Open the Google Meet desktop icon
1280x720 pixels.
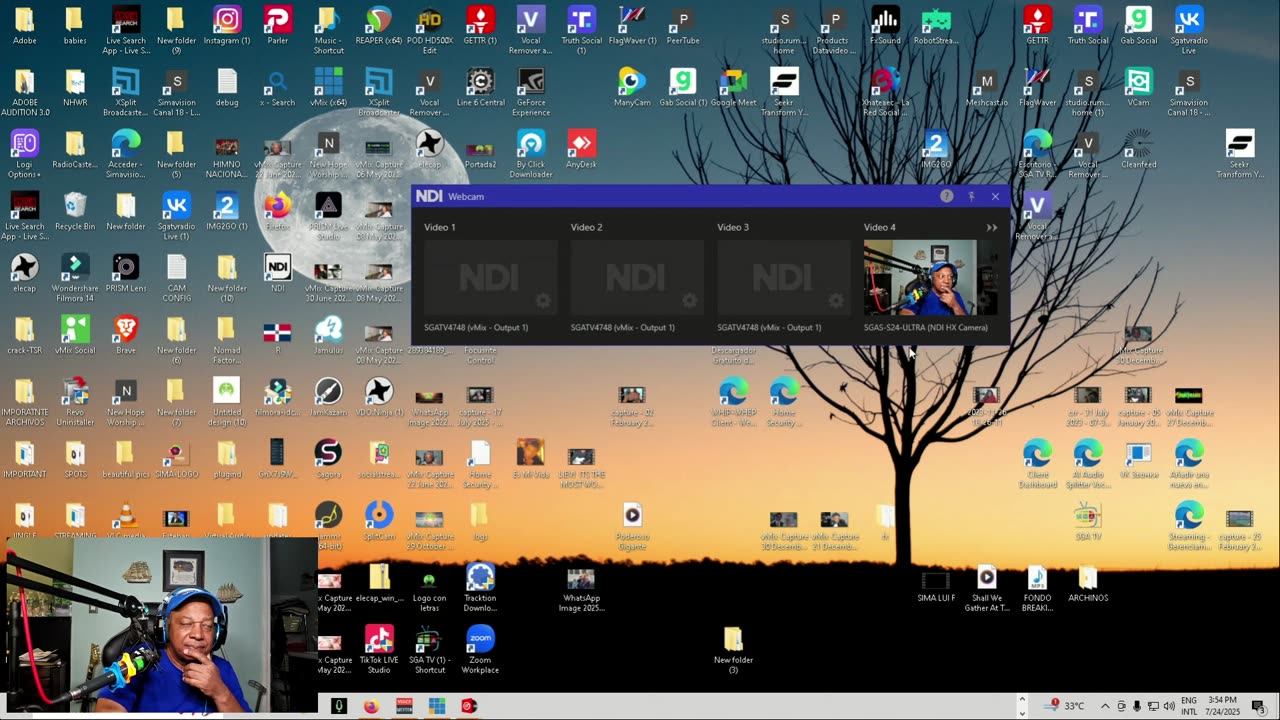tap(733, 88)
